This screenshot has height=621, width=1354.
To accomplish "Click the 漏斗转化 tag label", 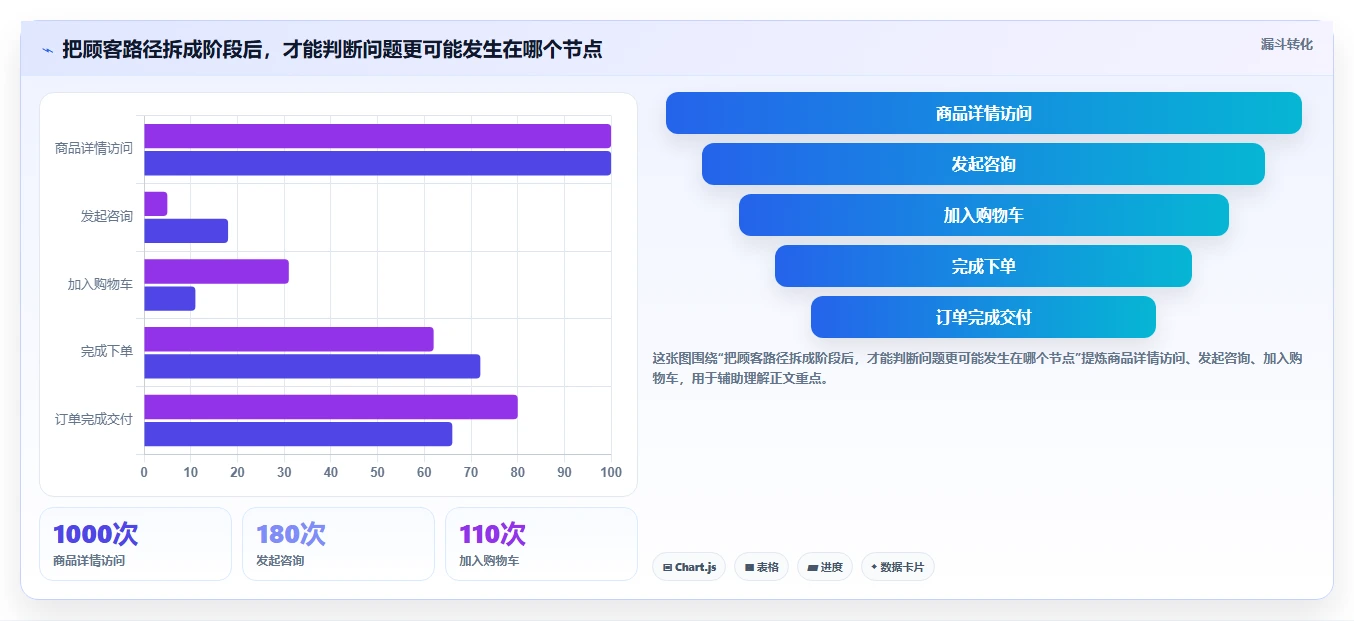I will tap(1286, 44).
